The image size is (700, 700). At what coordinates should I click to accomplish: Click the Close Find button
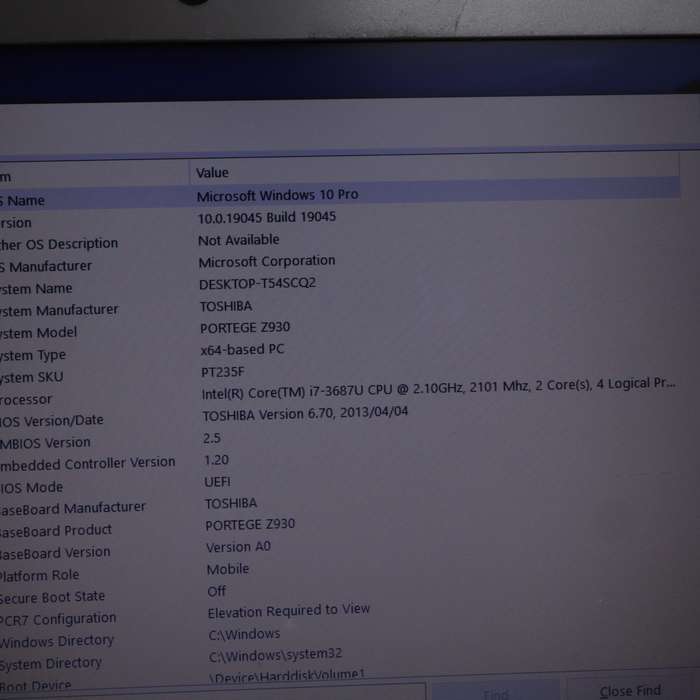[x=630, y=691]
